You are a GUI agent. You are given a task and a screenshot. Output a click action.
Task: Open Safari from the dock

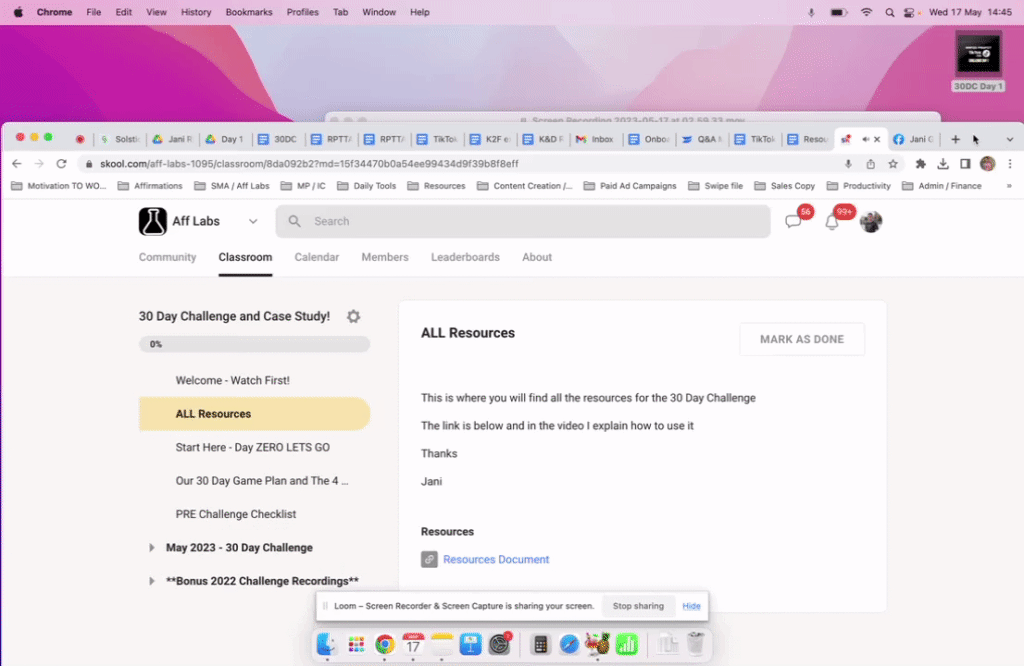(x=569, y=644)
